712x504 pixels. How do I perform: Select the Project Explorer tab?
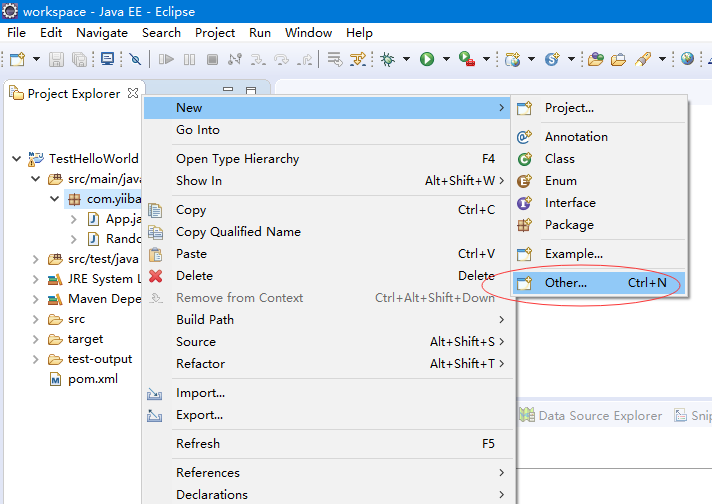[x=74, y=94]
